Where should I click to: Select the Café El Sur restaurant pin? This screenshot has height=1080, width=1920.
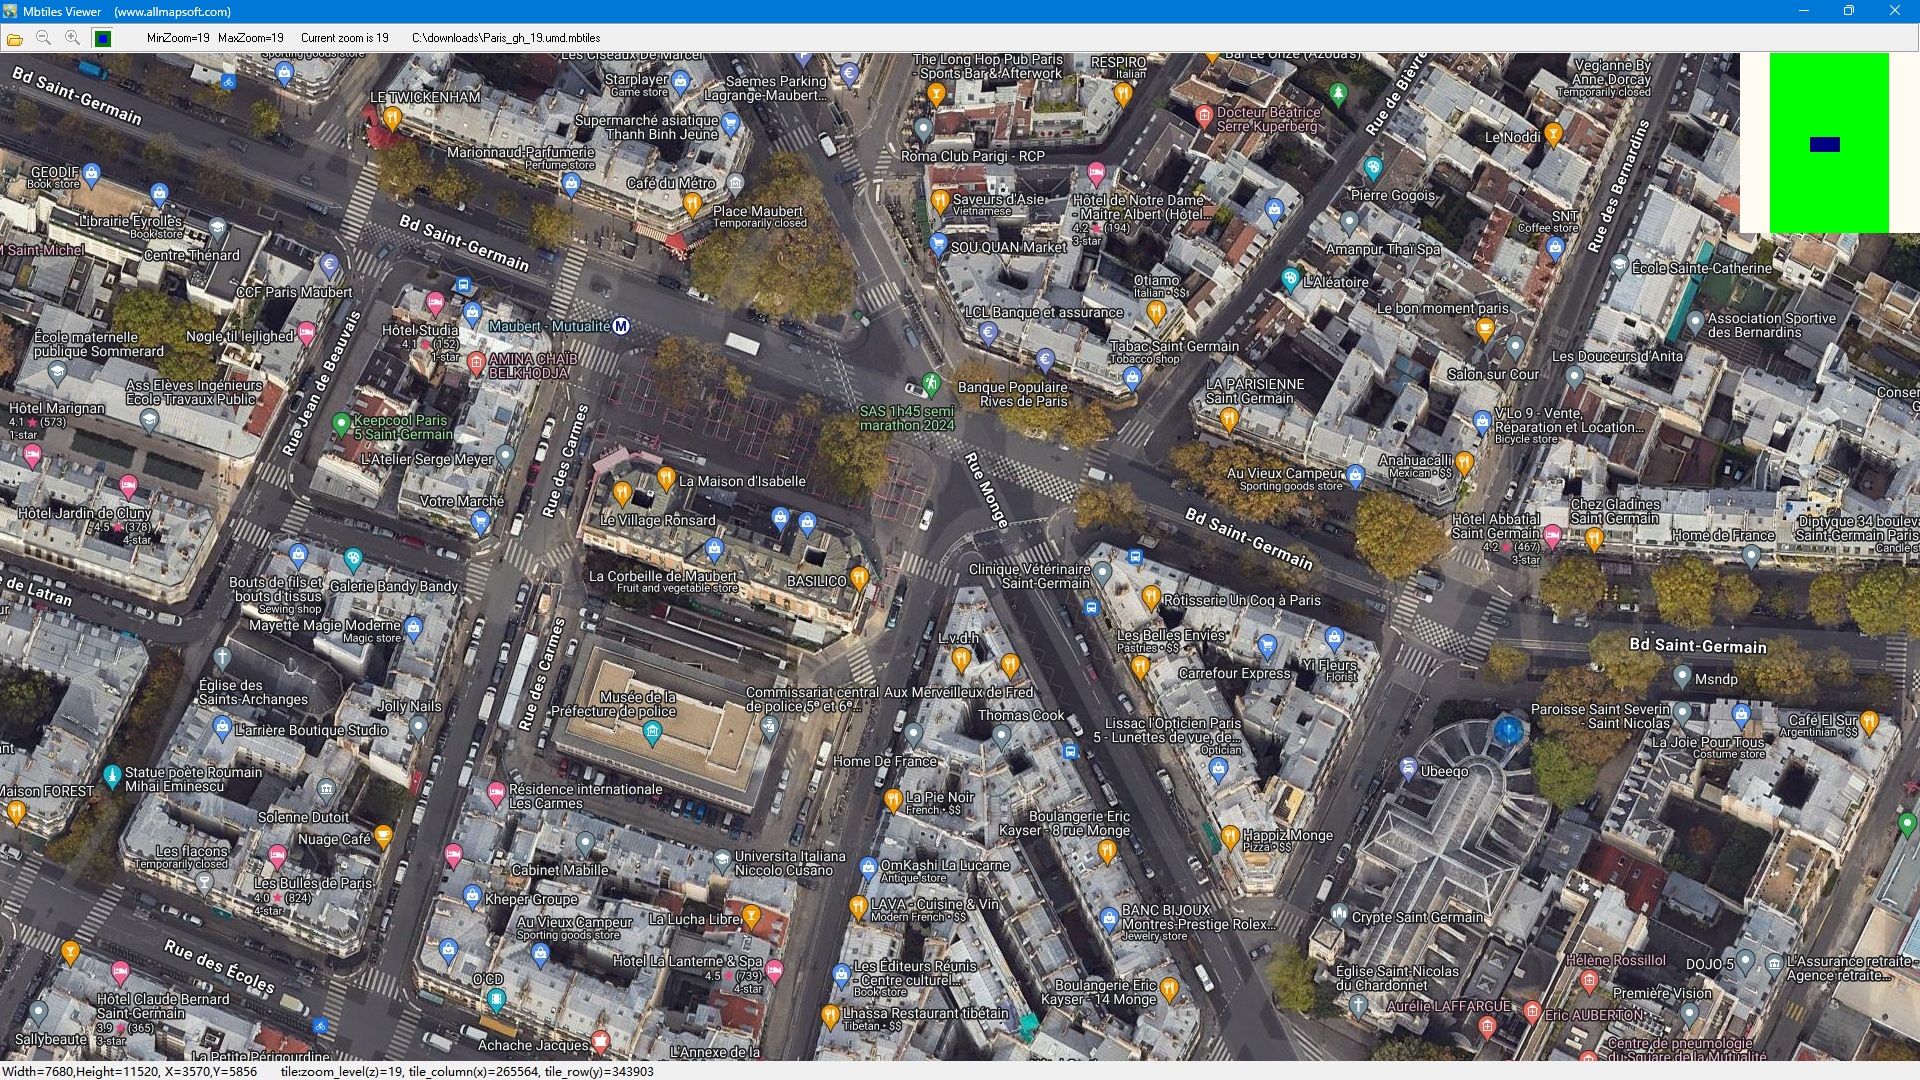click(x=1870, y=721)
